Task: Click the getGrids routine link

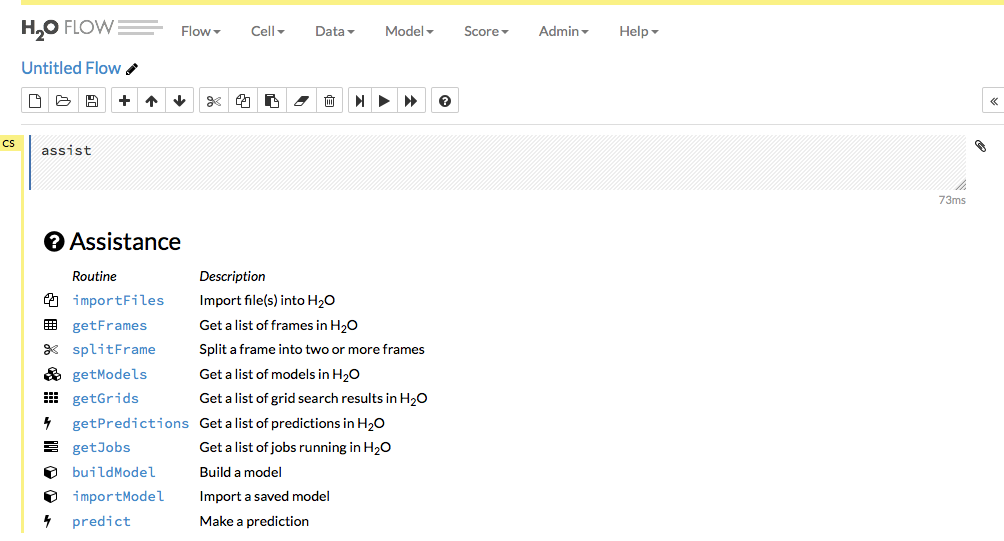Action: 105,398
